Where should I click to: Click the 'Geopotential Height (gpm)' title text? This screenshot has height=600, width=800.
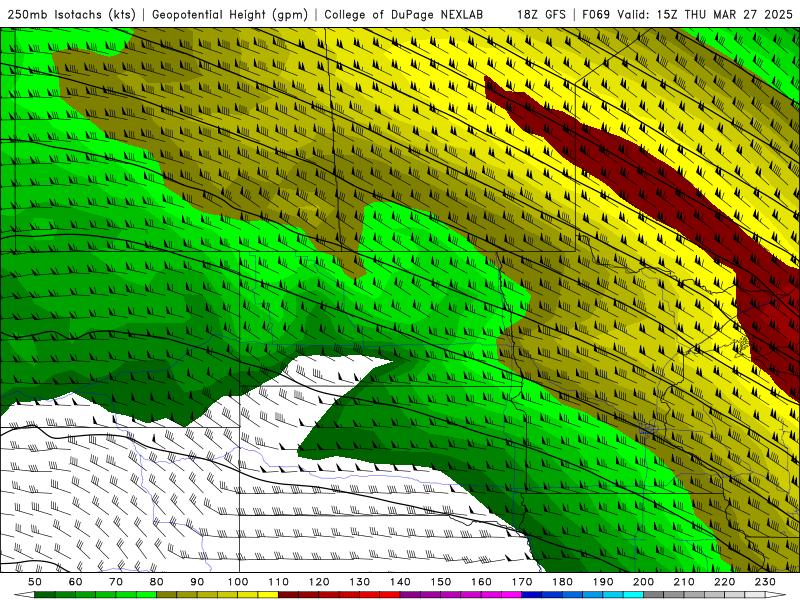[x=230, y=15]
